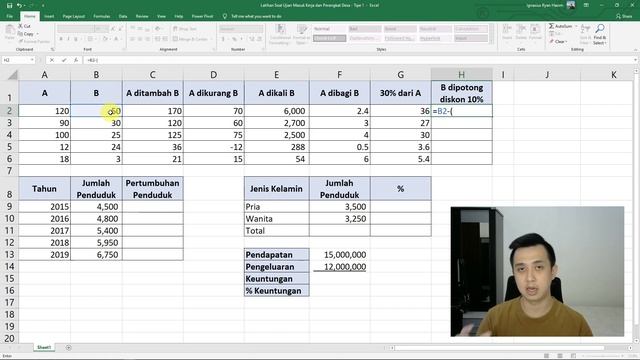Viewport: 640px width, 360px height.
Task: Select all cells via corner triangle
Action: click(x=13, y=75)
